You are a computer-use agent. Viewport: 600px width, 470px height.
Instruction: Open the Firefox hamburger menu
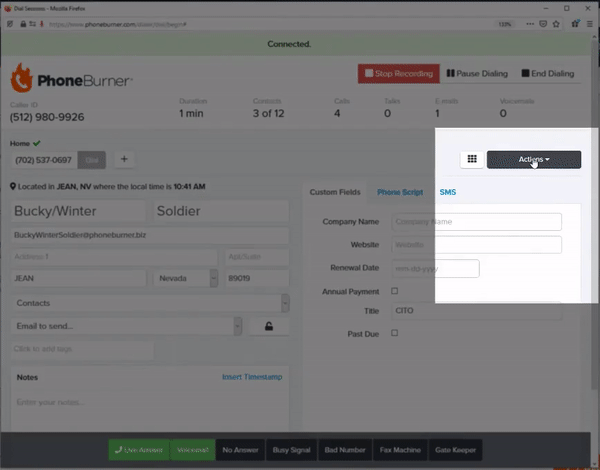pos(589,24)
